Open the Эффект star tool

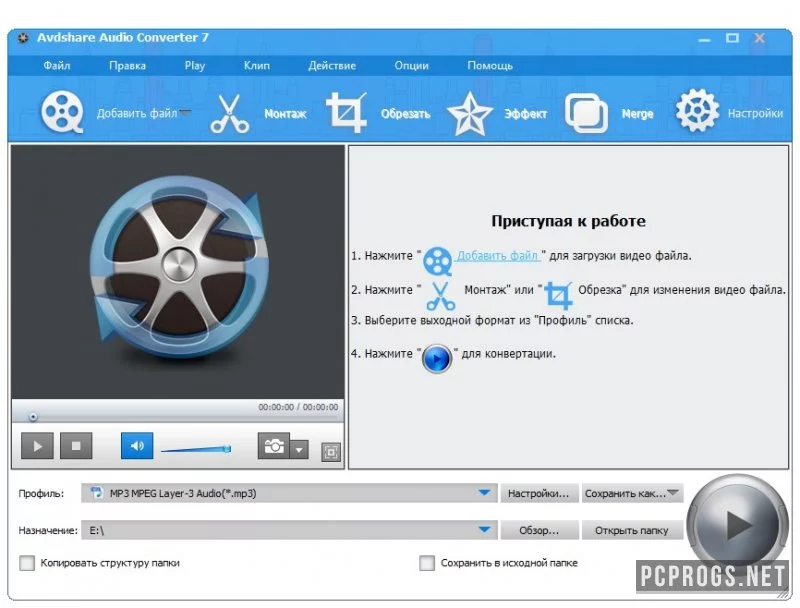tap(469, 113)
